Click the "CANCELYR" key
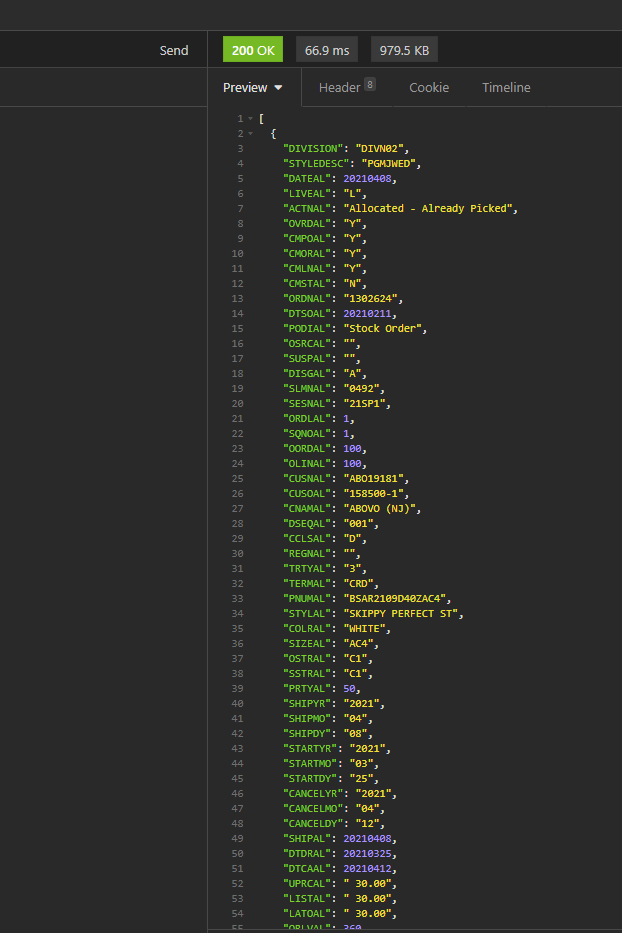This screenshot has width=622, height=933. pyautogui.click(x=313, y=794)
